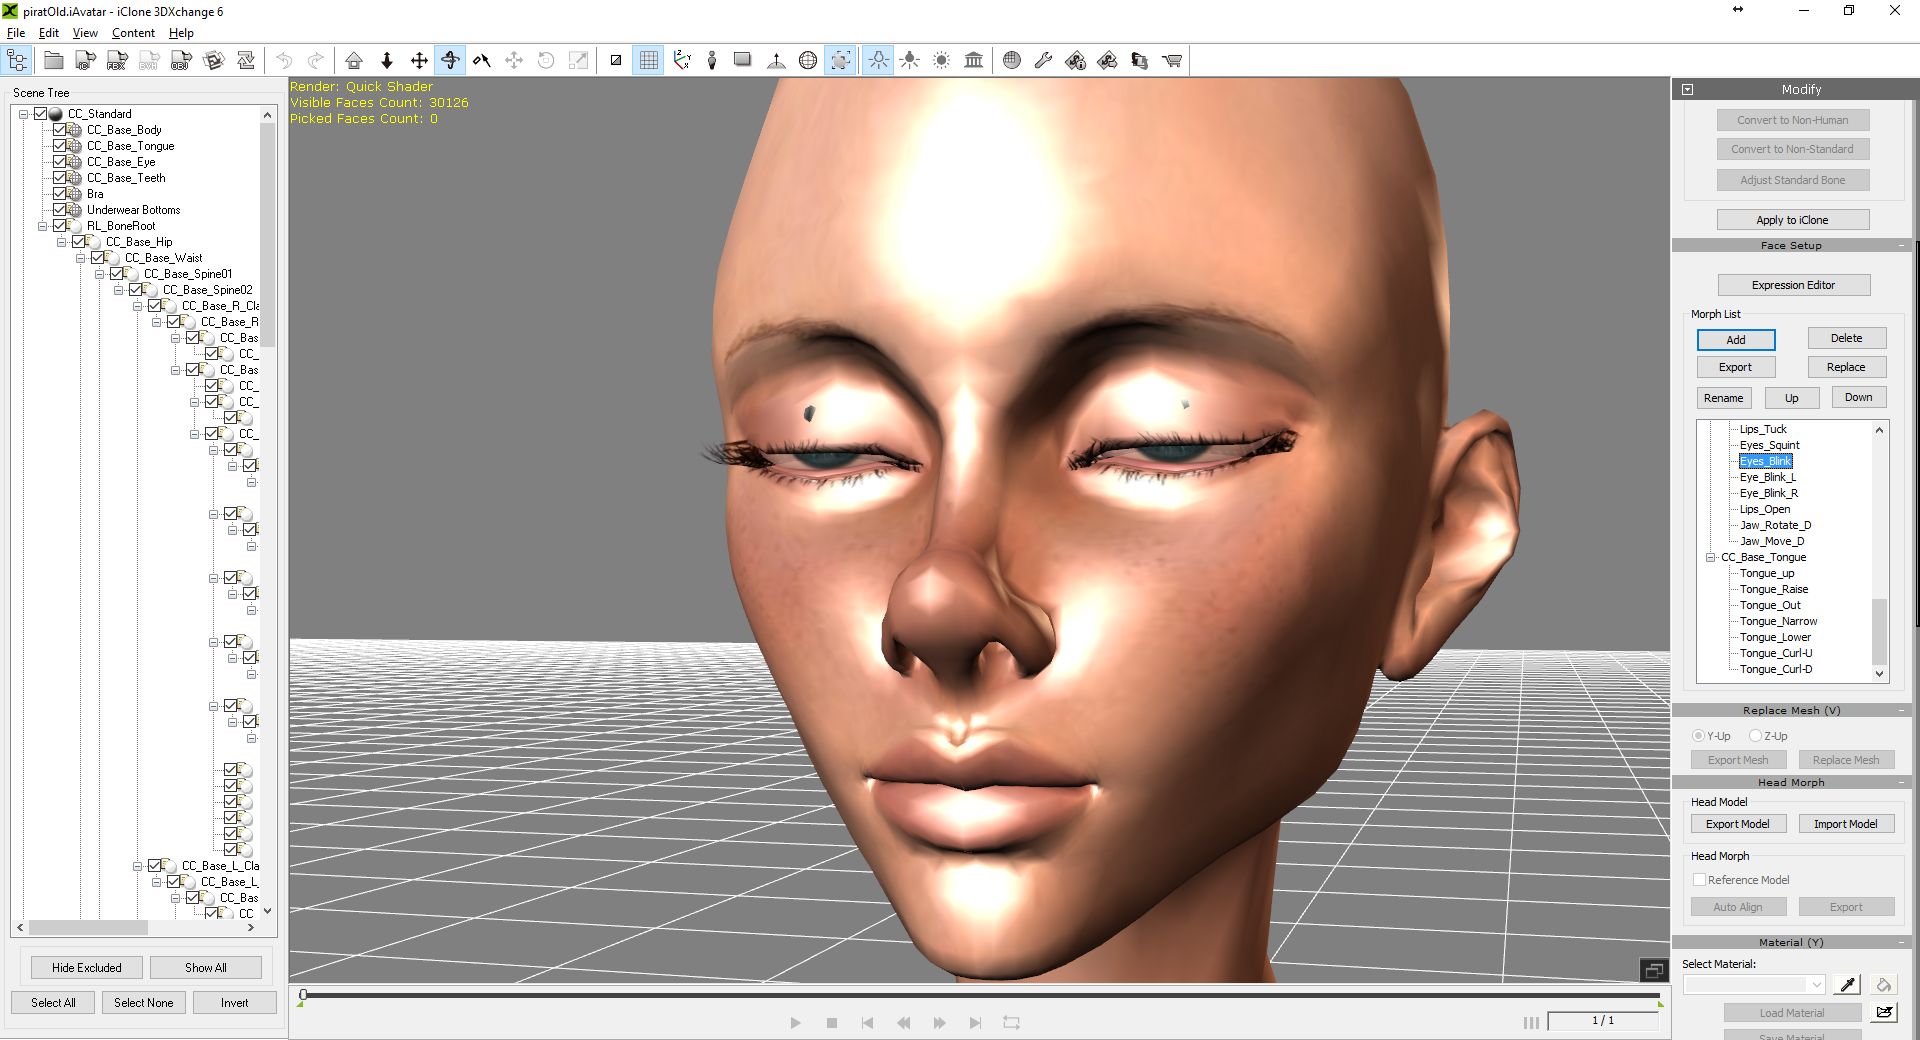Collapse the CC_Base_Hip tree node
Screen dimensions: 1920x1040
[61, 242]
